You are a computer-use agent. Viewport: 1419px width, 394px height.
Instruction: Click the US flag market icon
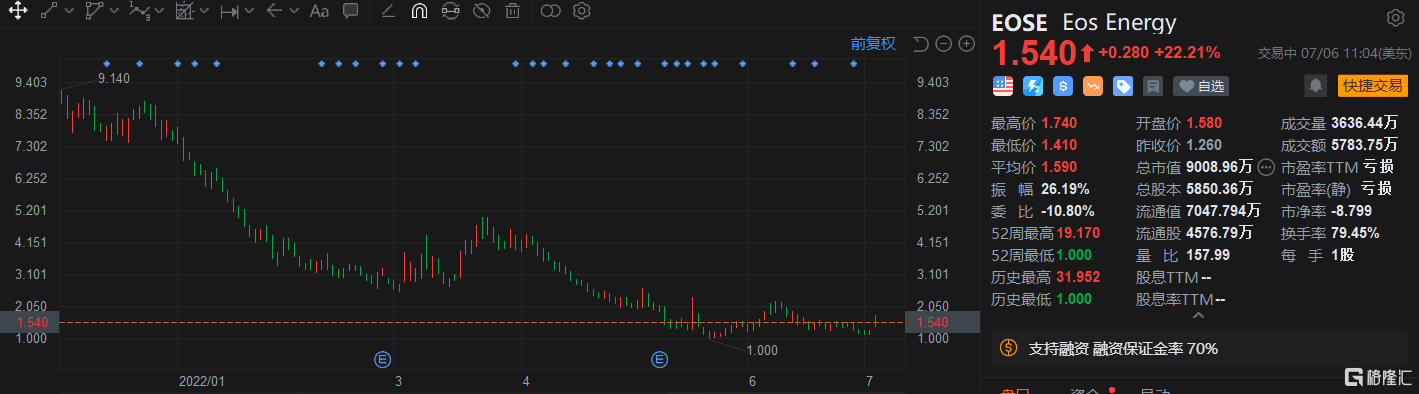[x=1003, y=86]
